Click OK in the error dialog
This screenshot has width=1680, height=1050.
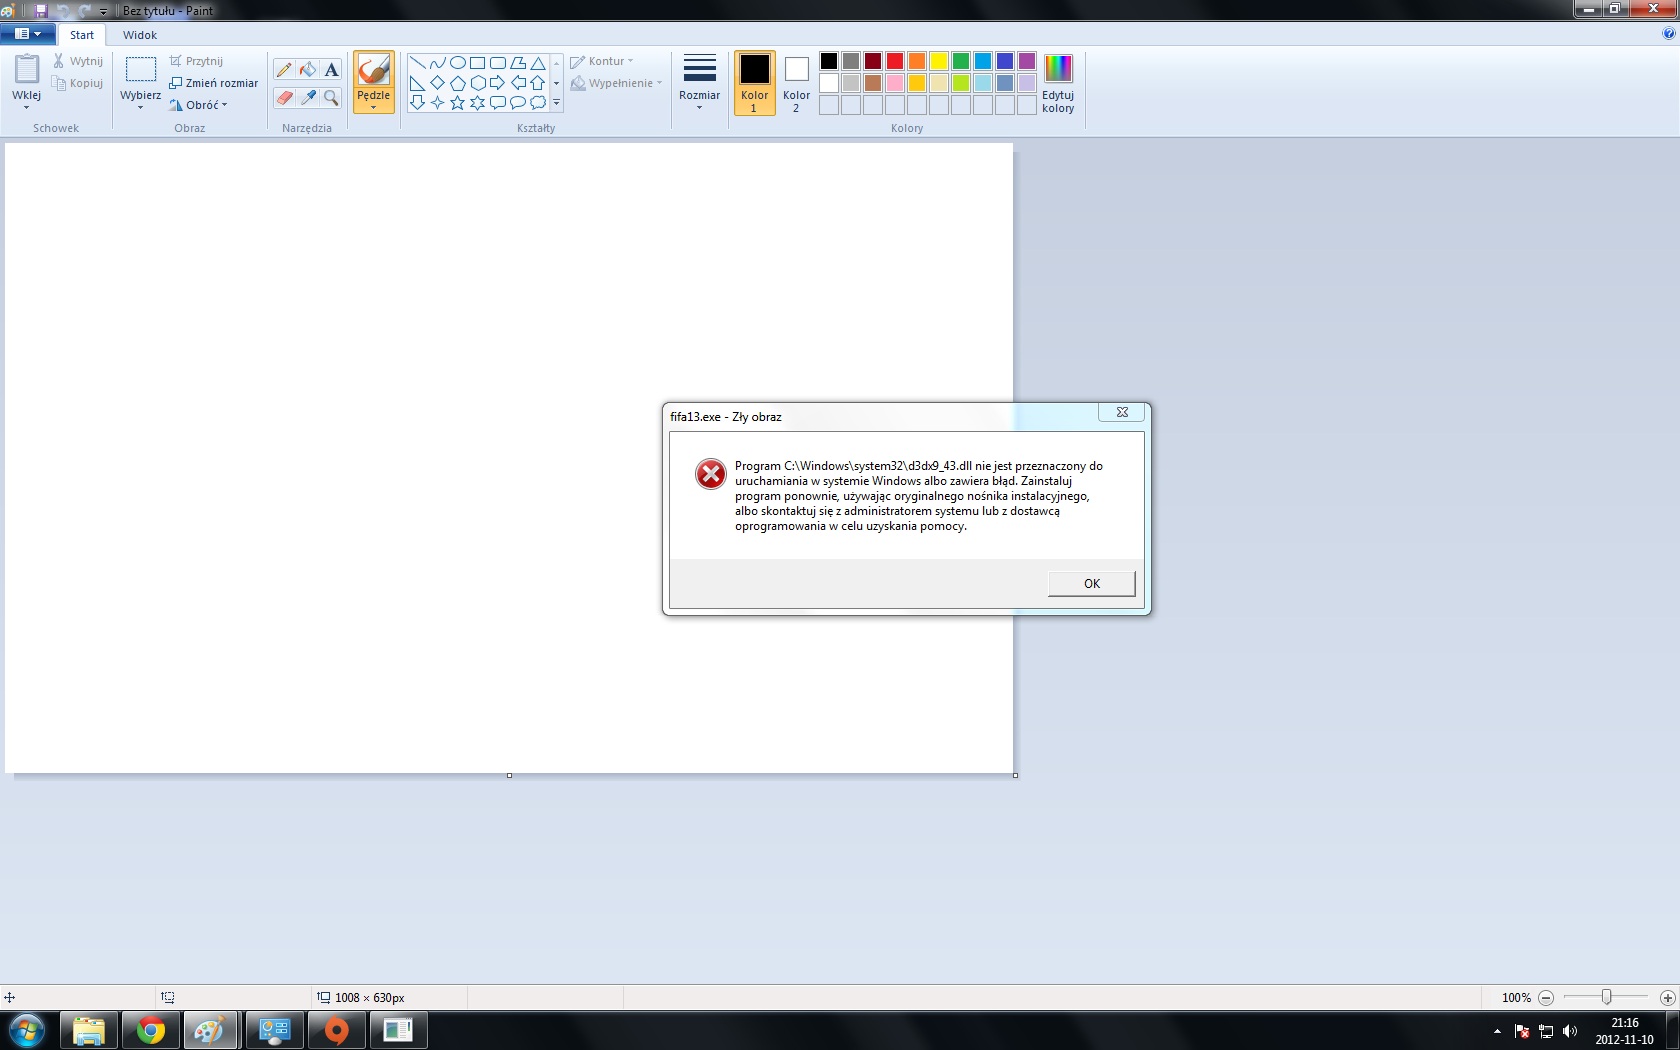pos(1091,584)
